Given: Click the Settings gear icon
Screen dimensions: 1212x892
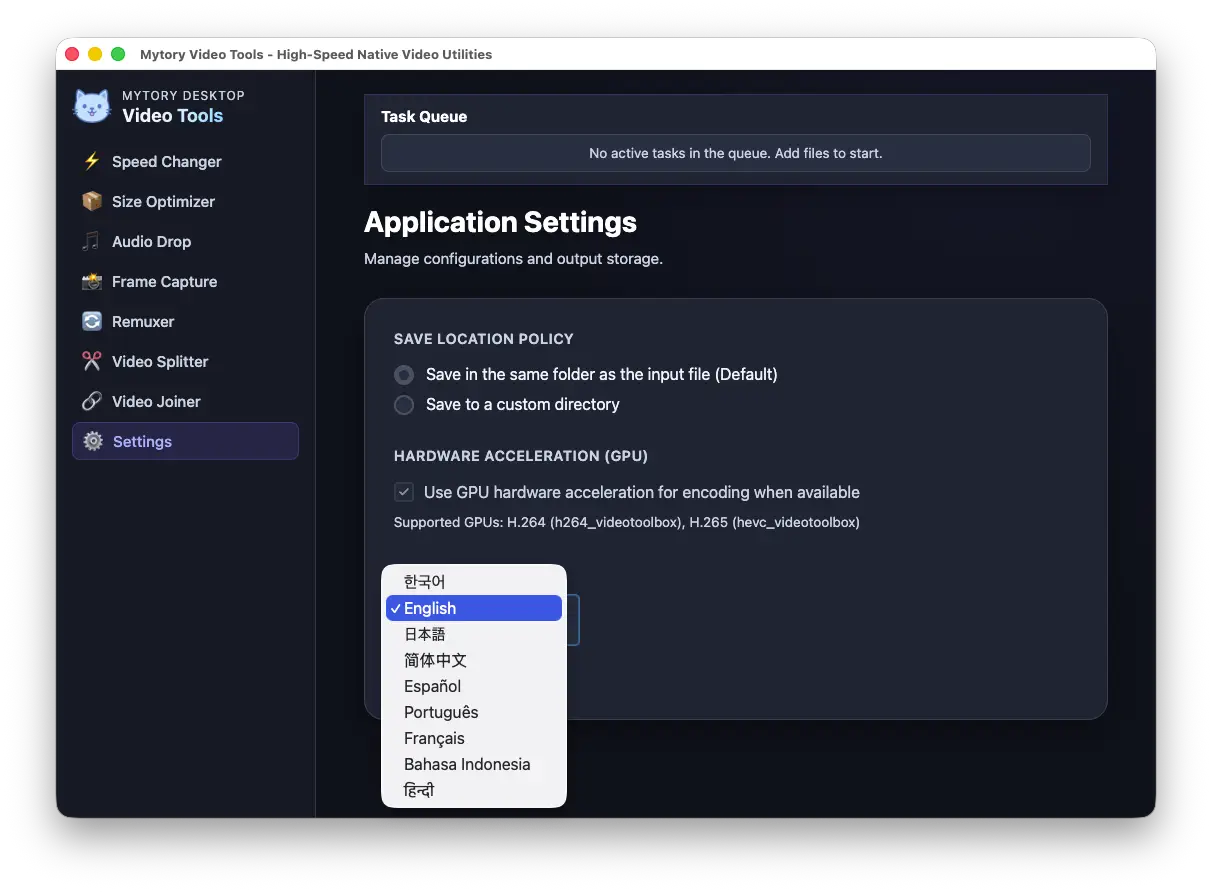Looking at the screenshot, I should [93, 442].
